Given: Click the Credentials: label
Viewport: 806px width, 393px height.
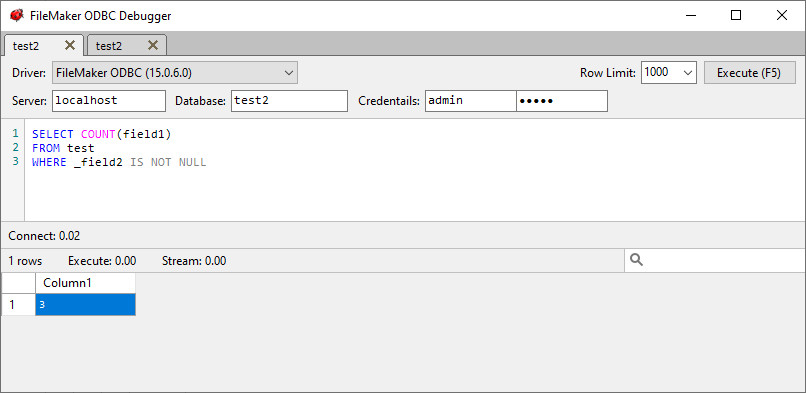Looking at the screenshot, I should point(389,101).
